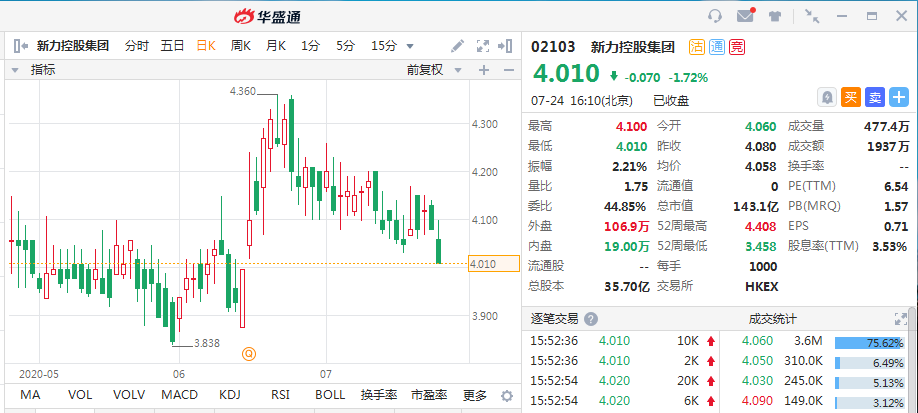Image resolution: width=918 pixels, height=413 pixels.
Task: Click the 15:52:54 trade row with 20K
Action: 622,381
